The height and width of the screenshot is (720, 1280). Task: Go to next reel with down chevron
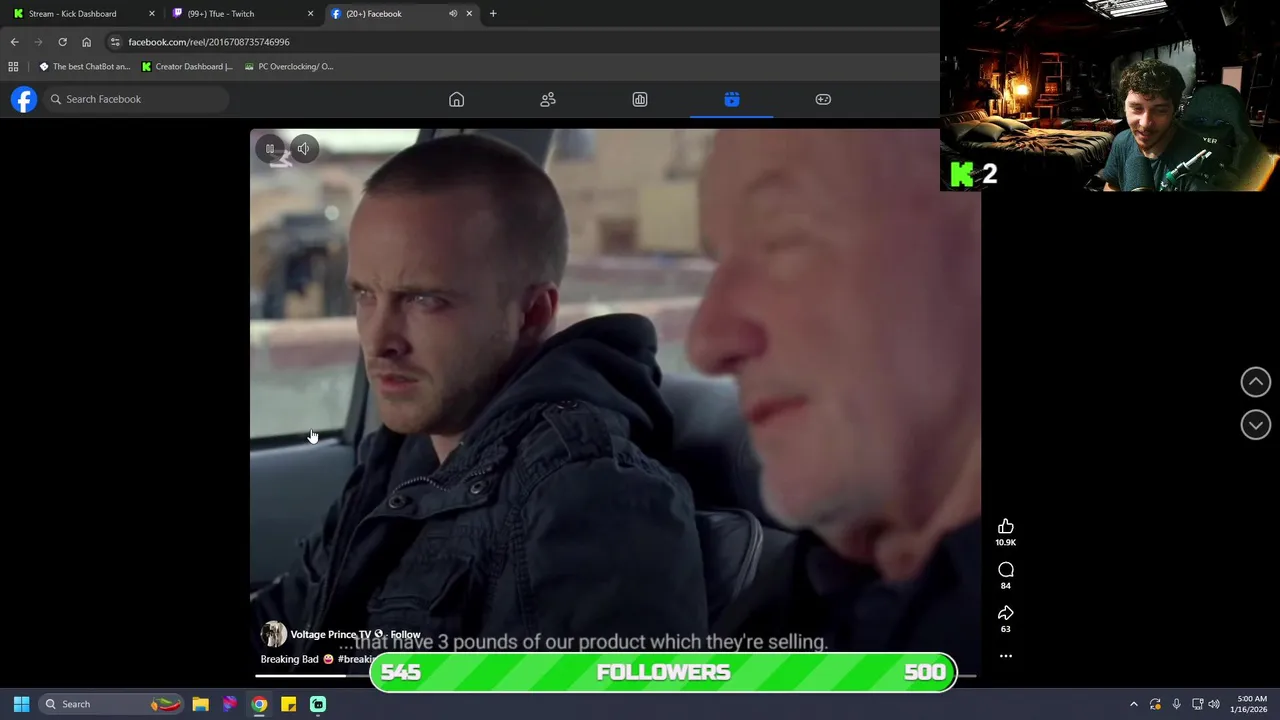[1256, 425]
